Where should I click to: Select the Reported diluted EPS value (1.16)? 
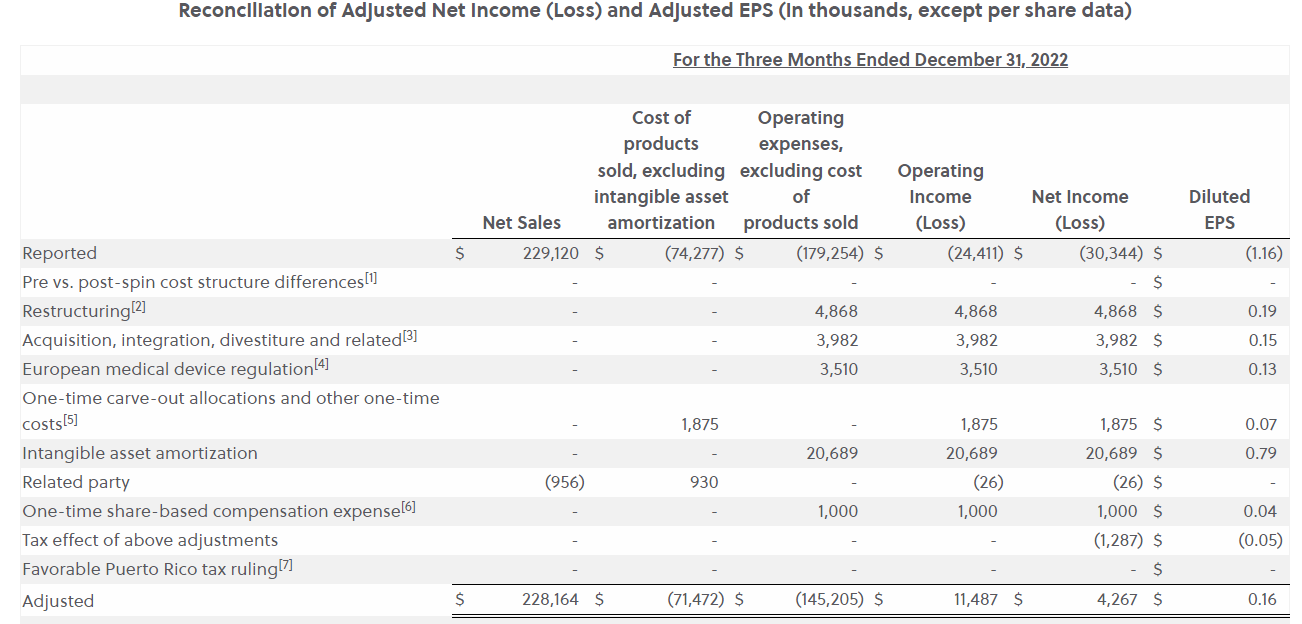1263,254
